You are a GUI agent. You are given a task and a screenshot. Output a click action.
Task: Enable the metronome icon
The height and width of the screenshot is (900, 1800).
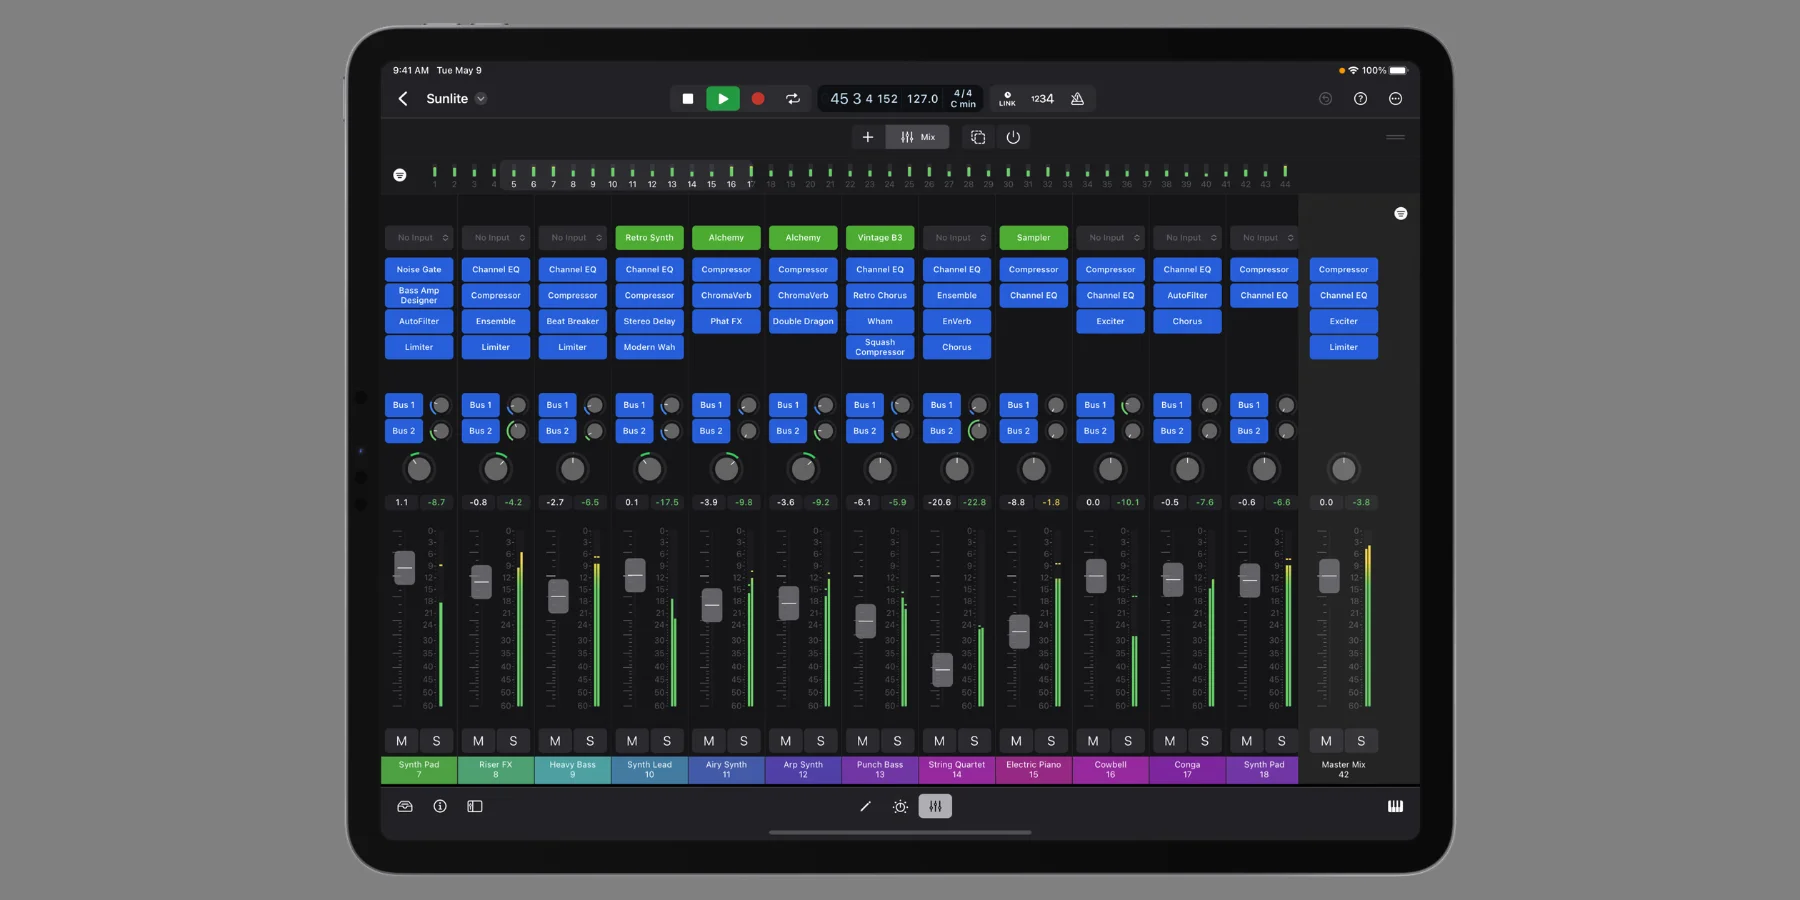1077,99
